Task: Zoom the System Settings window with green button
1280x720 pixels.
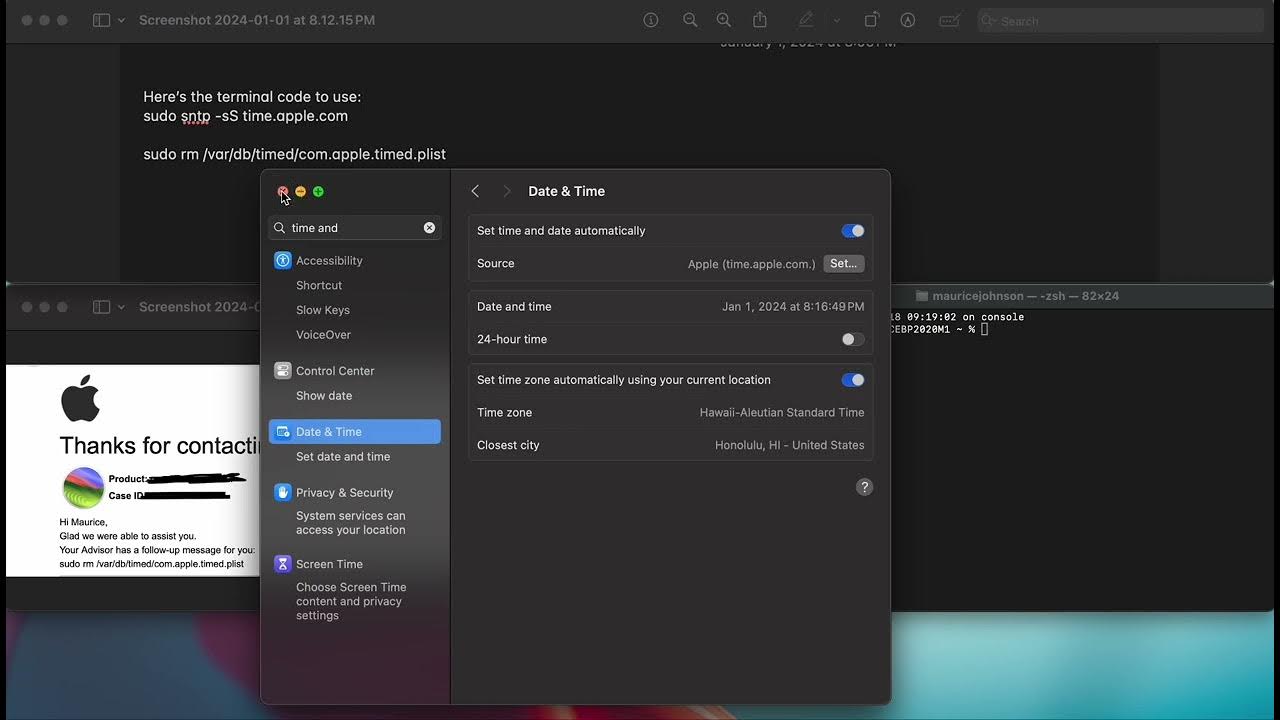Action: click(x=318, y=192)
